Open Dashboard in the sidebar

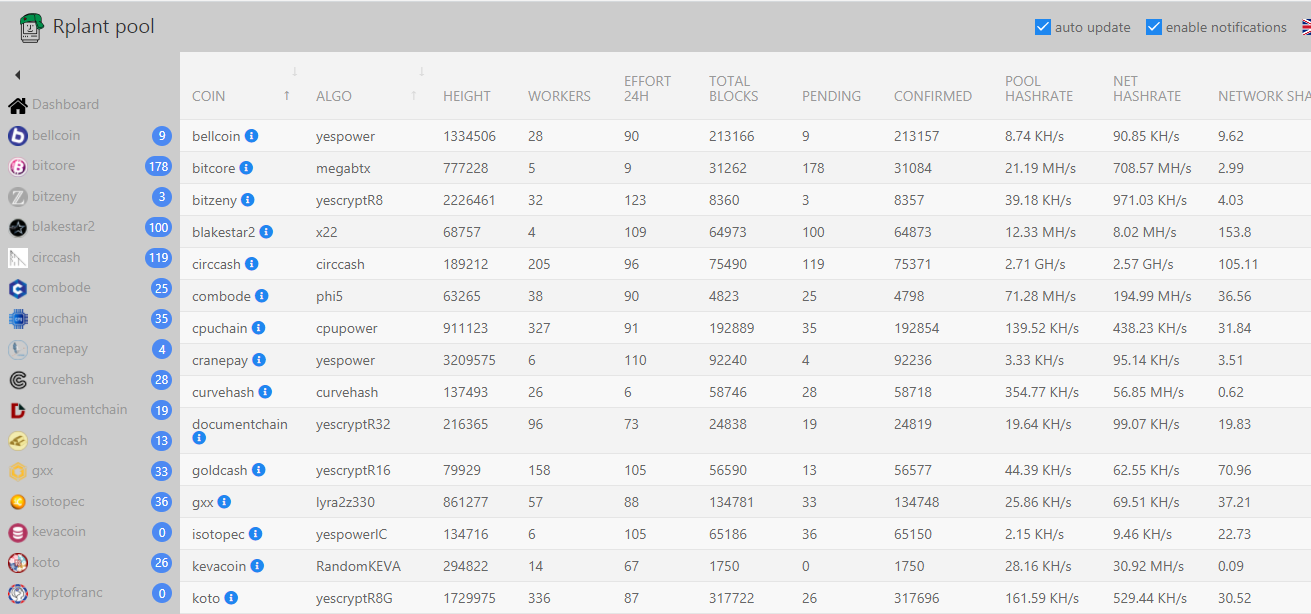65,104
